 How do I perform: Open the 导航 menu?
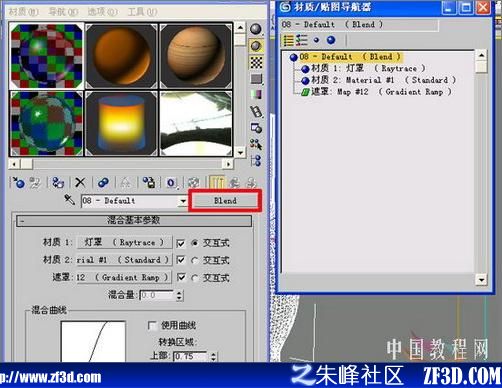click(x=63, y=12)
